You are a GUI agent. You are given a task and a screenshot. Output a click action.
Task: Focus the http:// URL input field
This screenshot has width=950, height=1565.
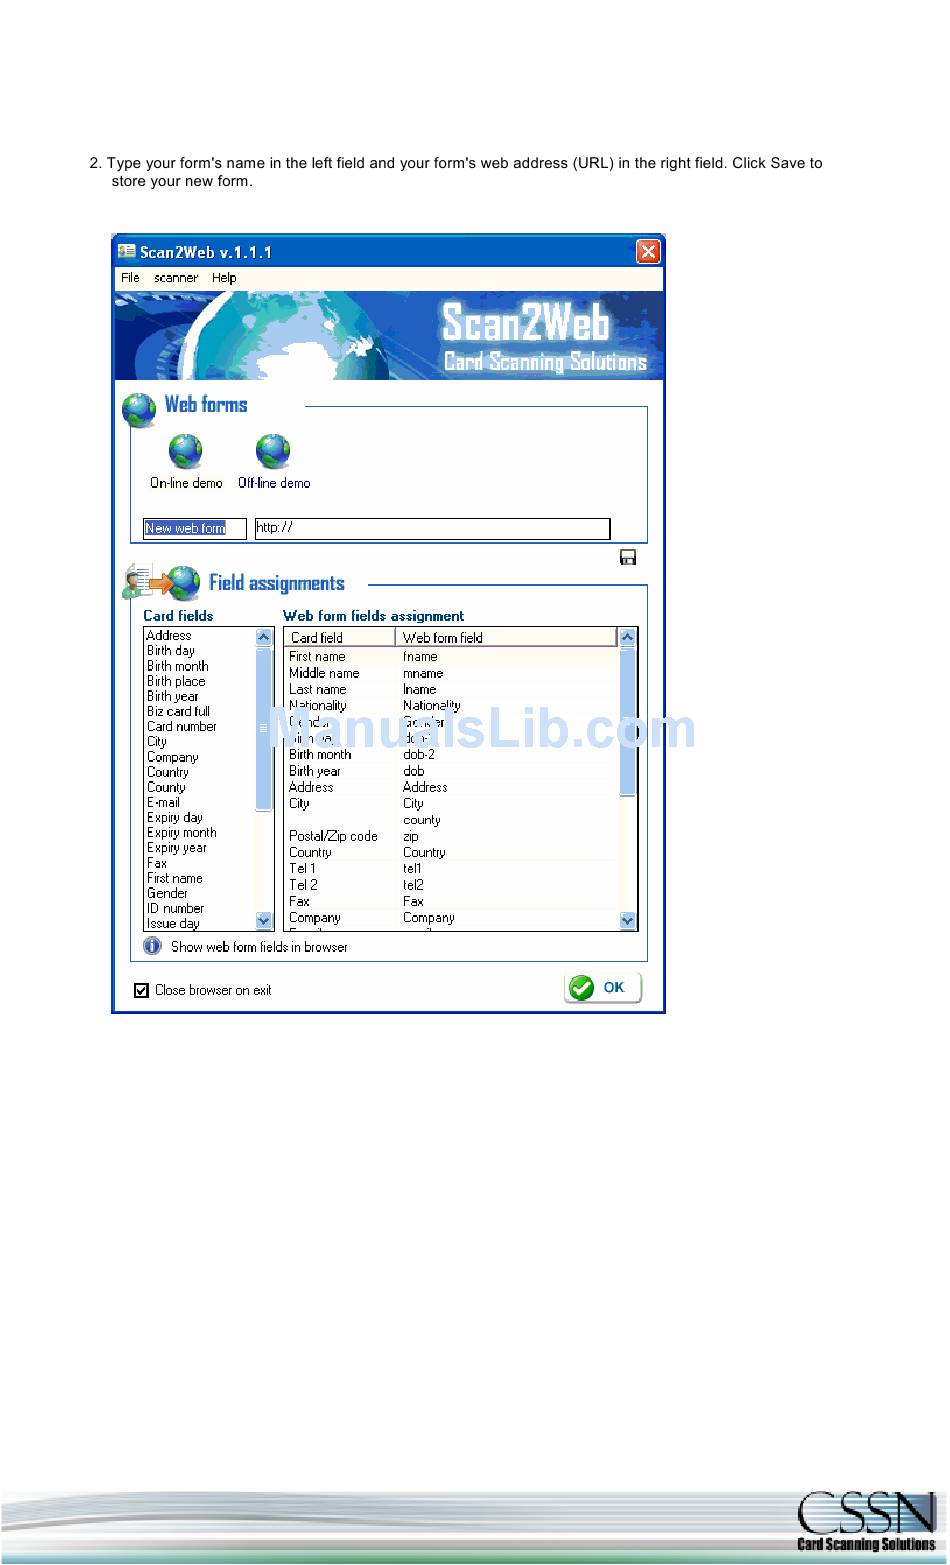pyautogui.click(x=432, y=528)
